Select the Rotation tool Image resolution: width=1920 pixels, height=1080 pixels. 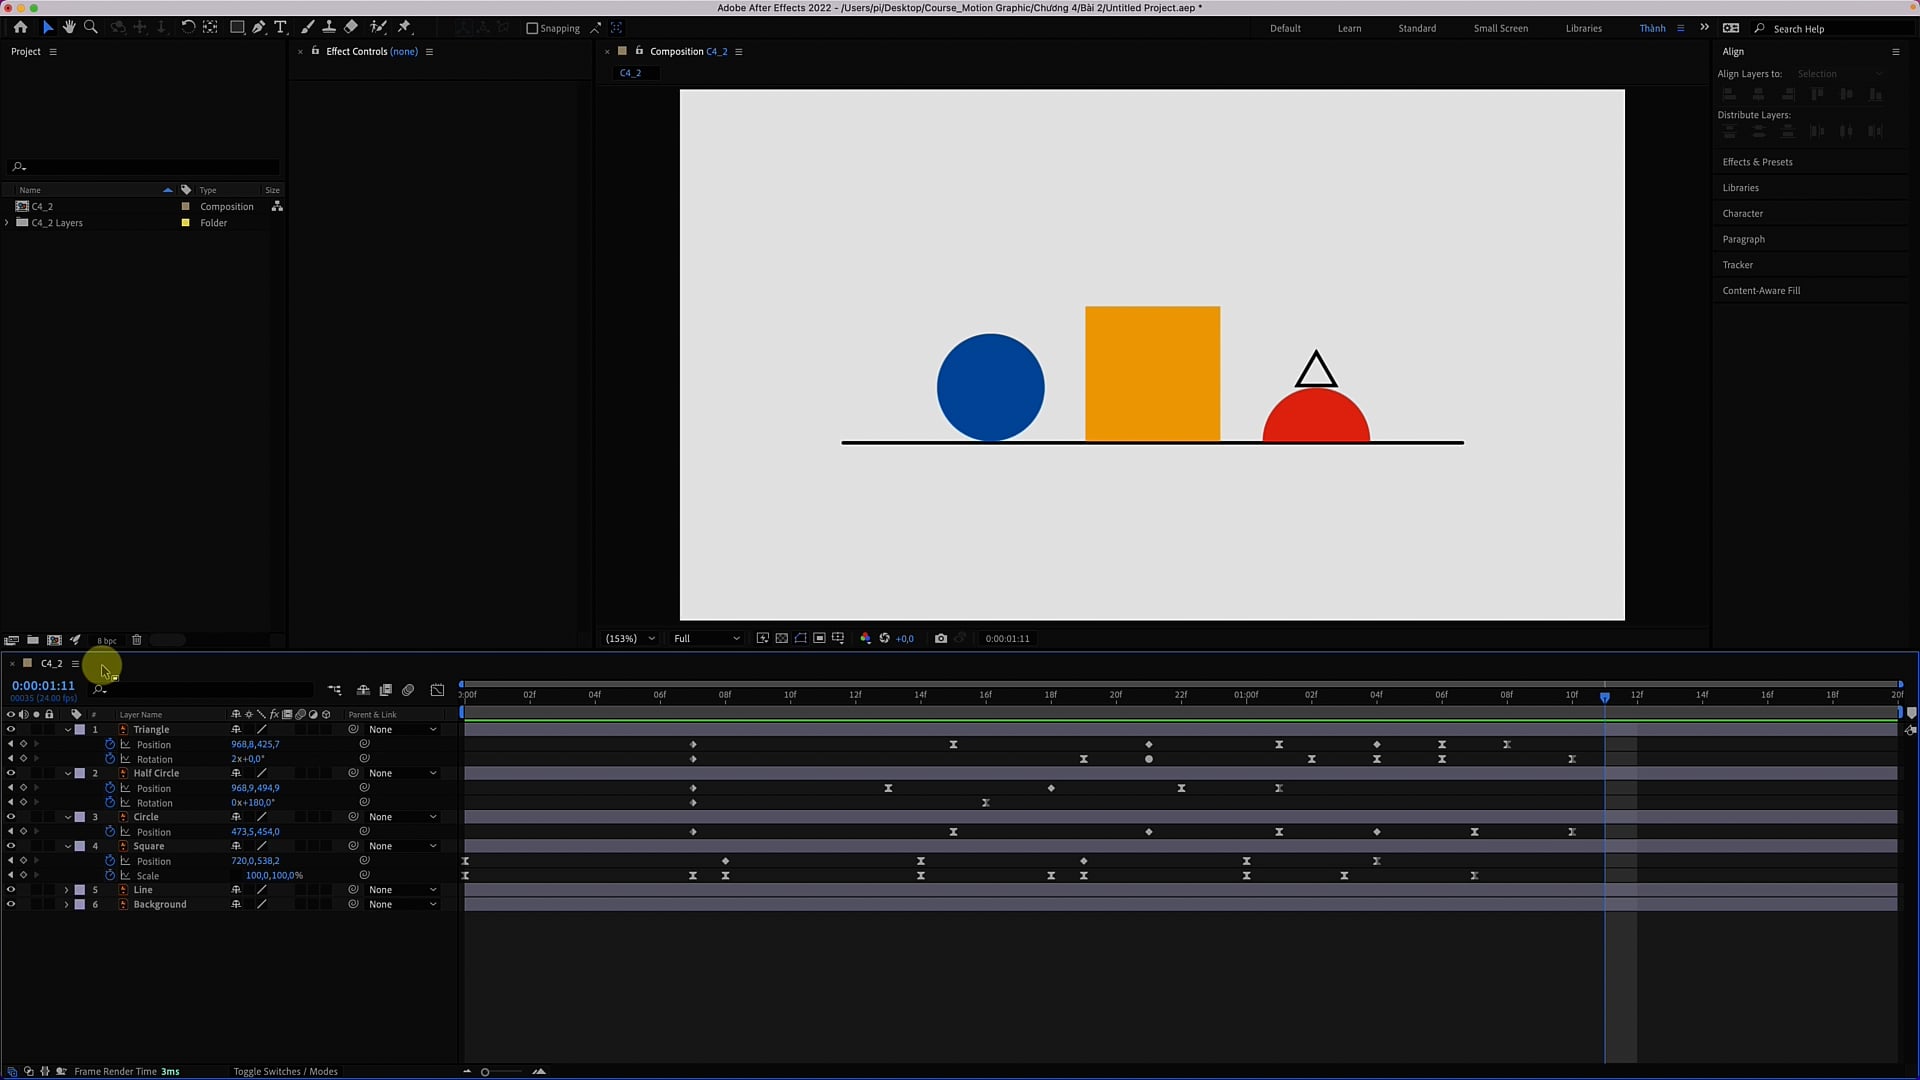coord(188,27)
